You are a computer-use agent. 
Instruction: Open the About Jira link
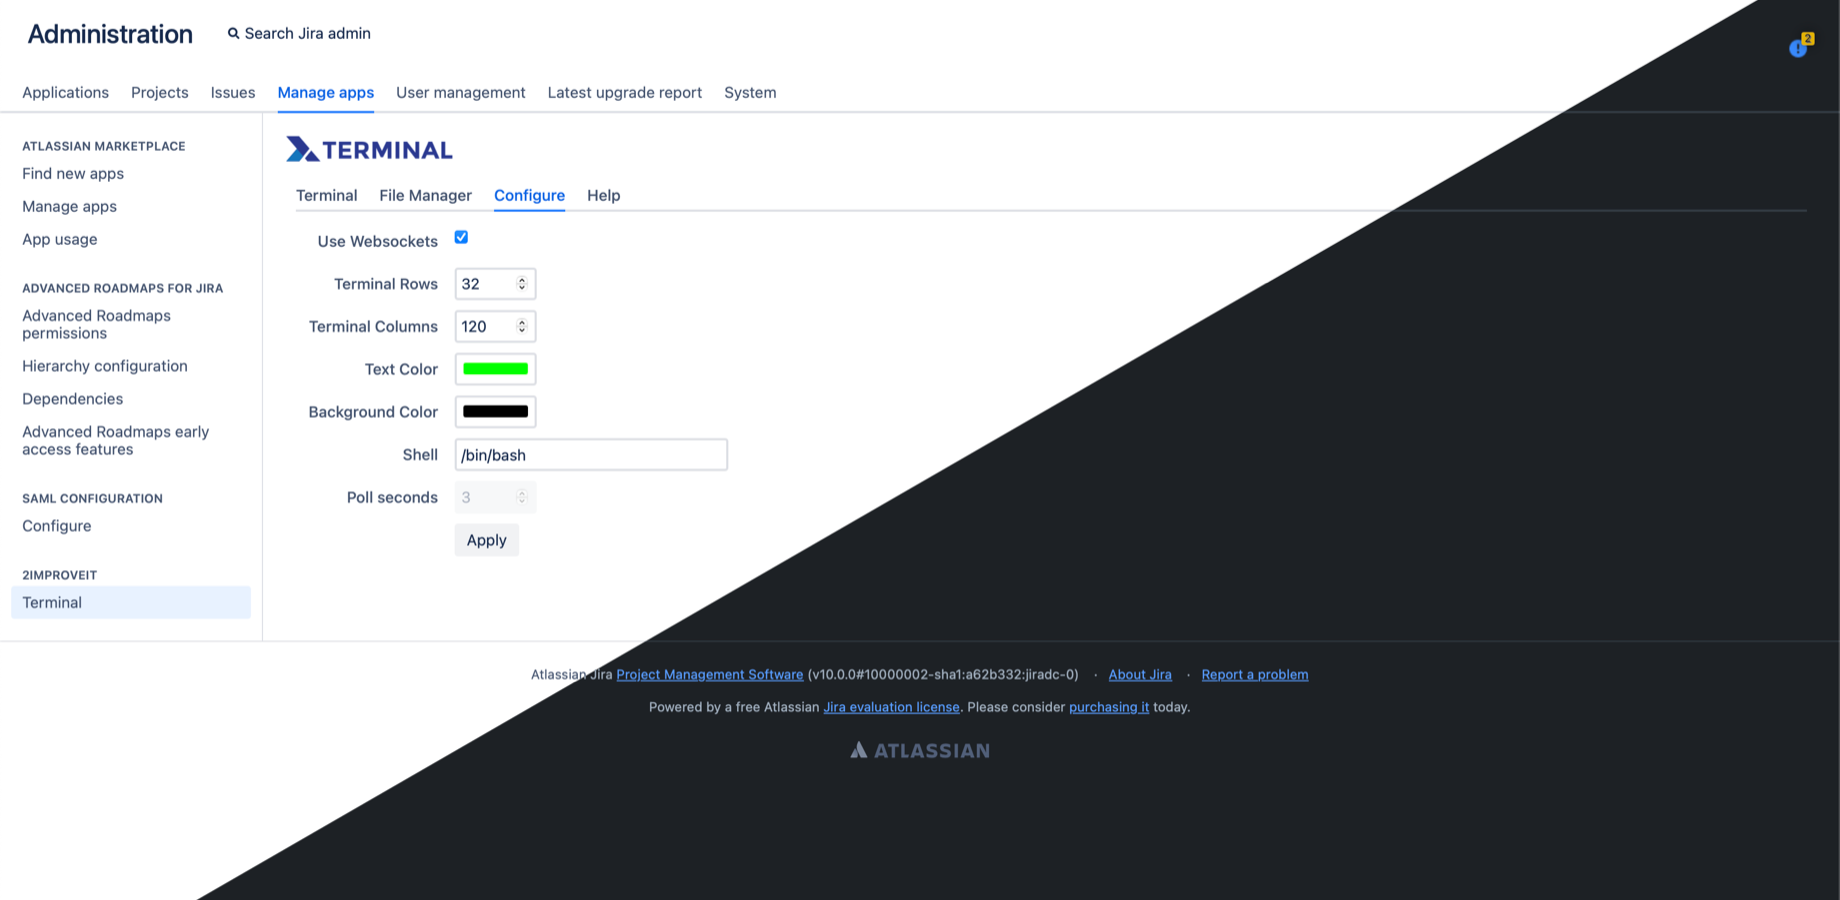tap(1140, 675)
